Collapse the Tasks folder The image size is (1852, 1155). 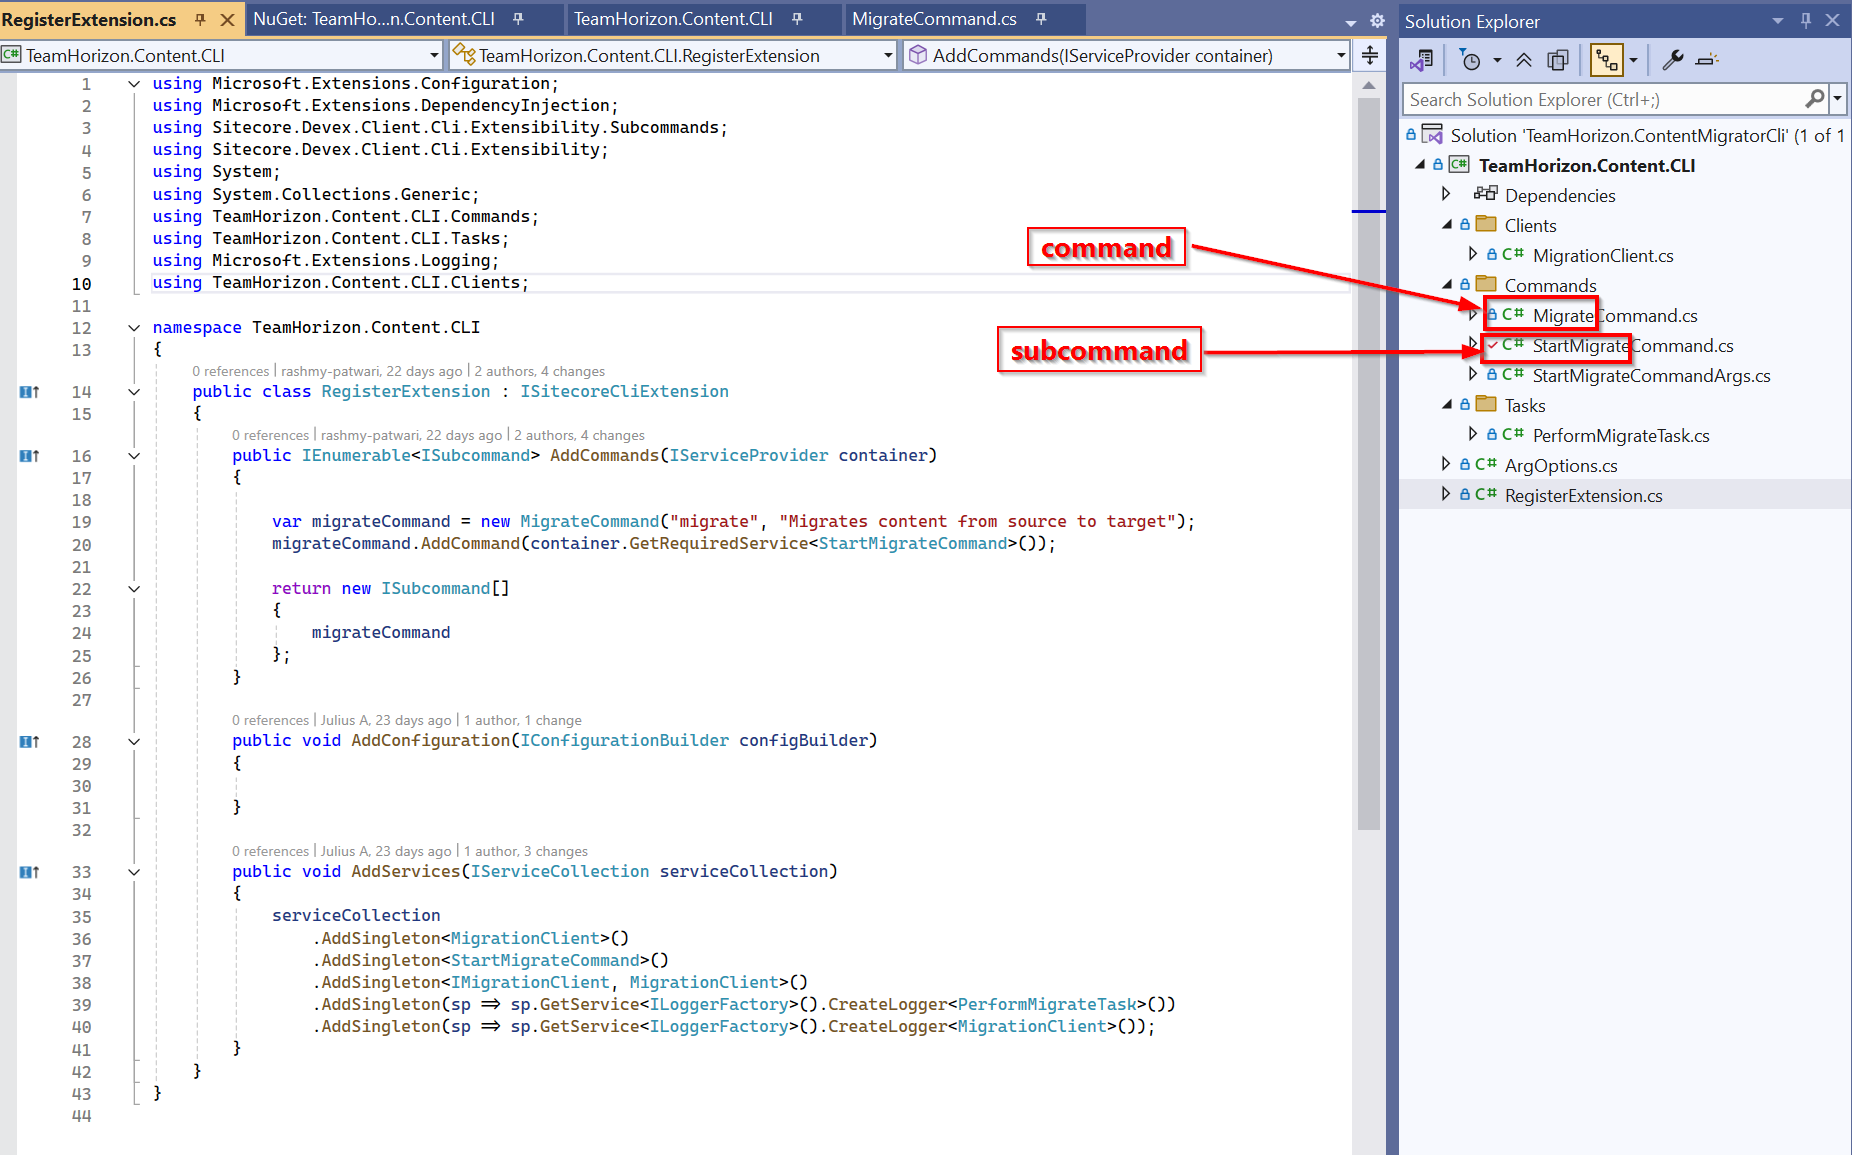pyautogui.click(x=1446, y=405)
